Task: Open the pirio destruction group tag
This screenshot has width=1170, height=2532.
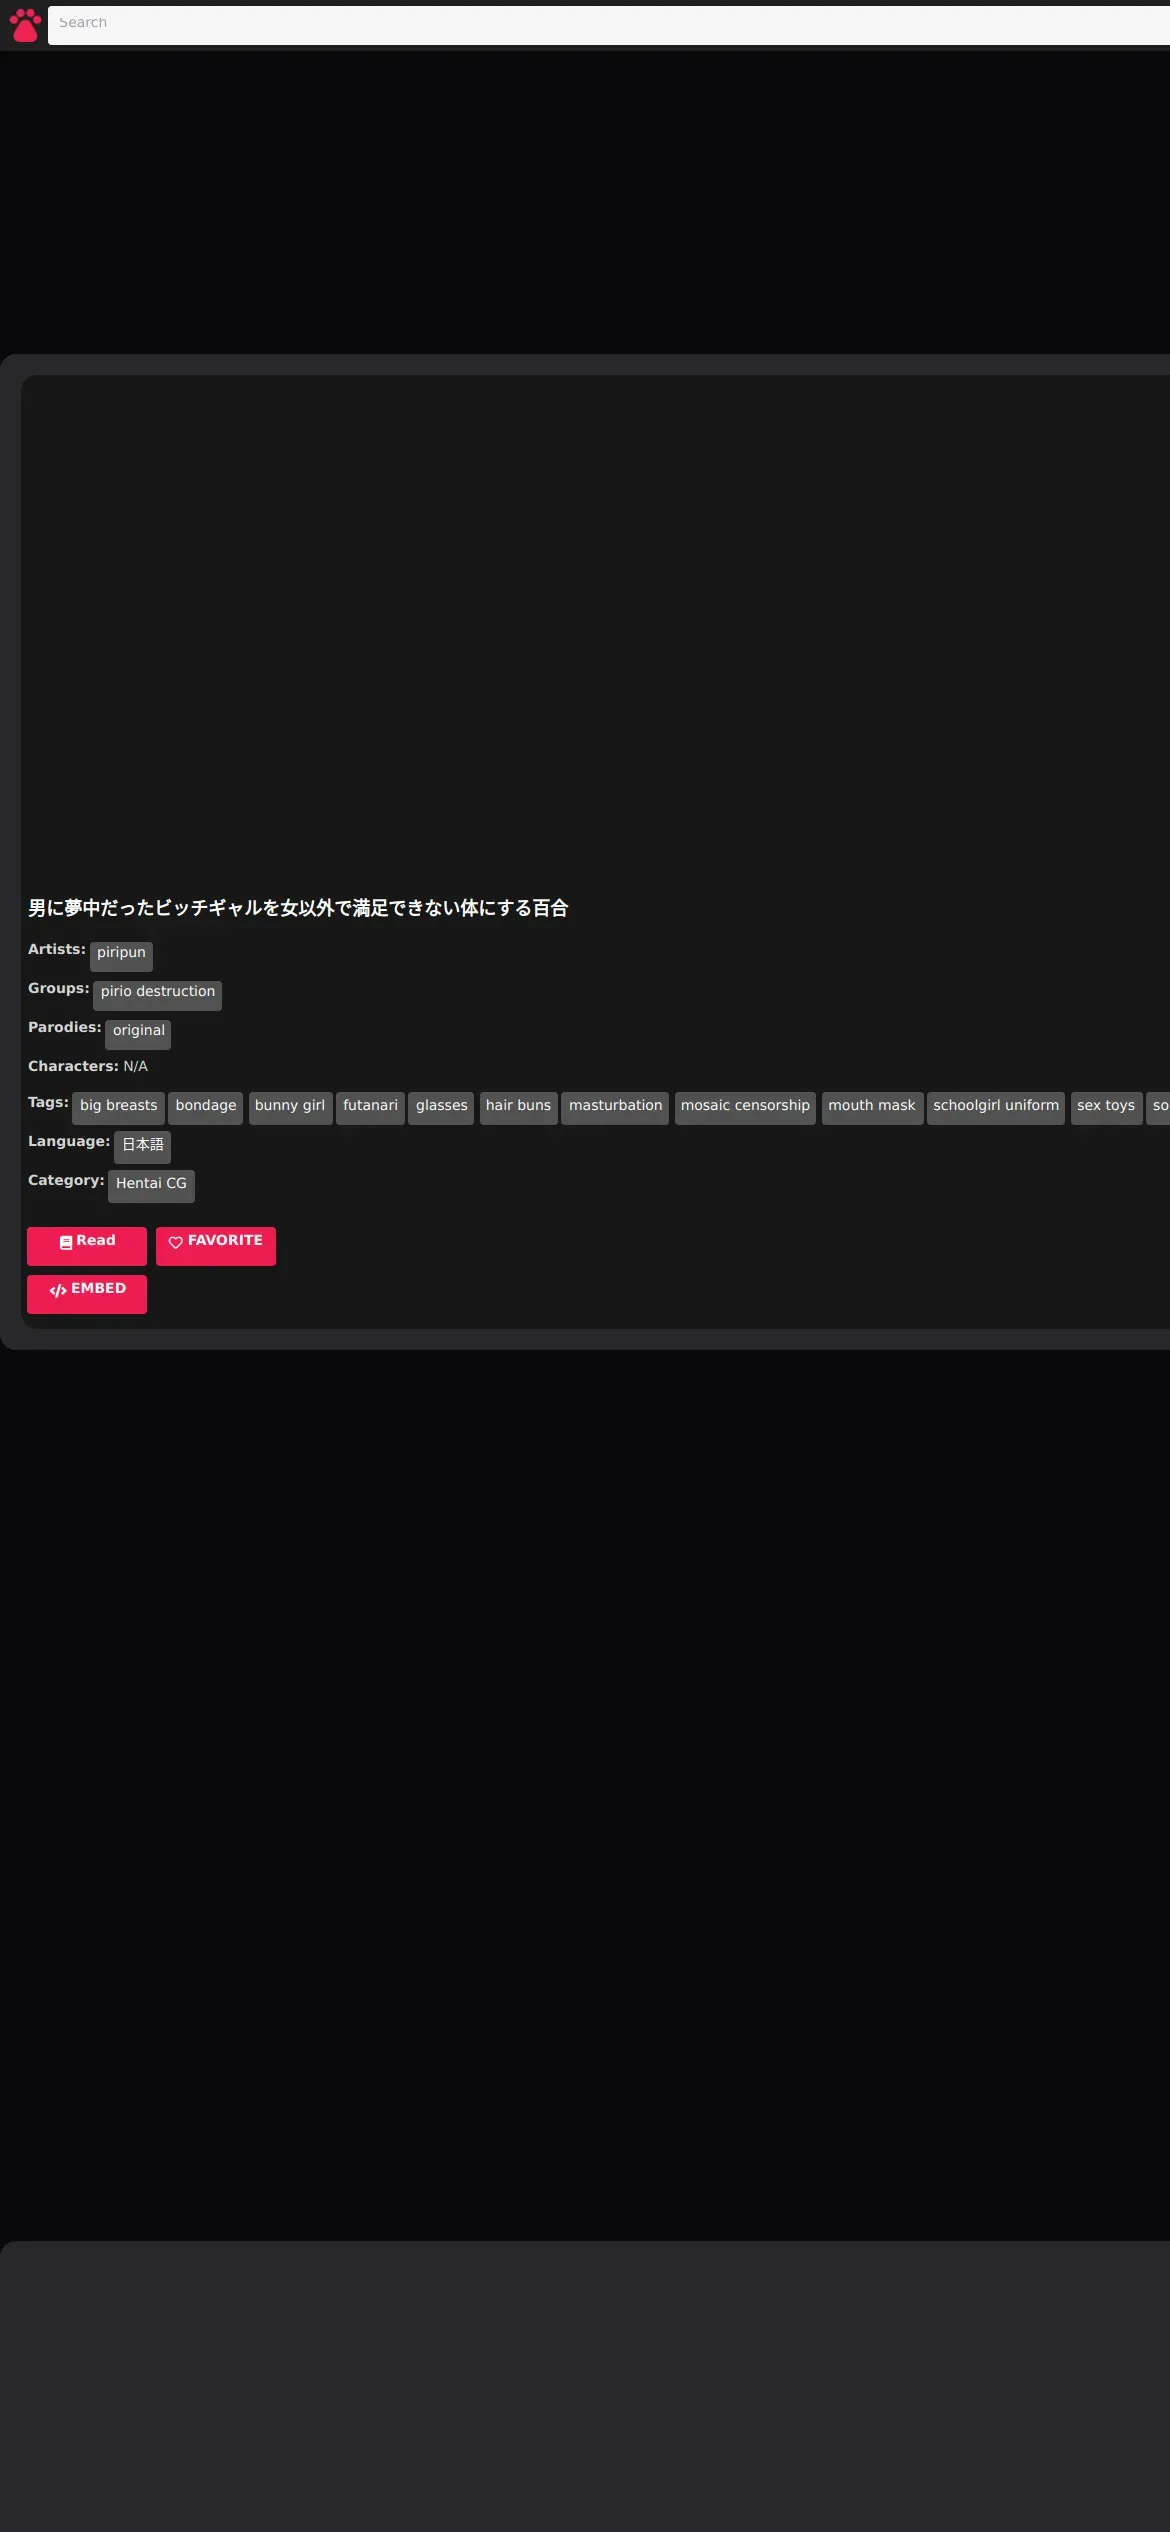Action: pyautogui.click(x=157, y=994)
